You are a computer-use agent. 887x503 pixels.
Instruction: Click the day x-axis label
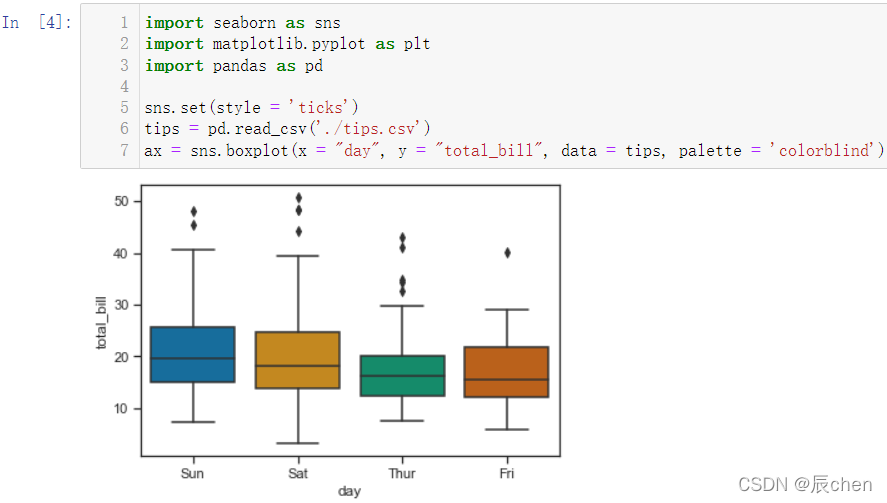(350, 491)
